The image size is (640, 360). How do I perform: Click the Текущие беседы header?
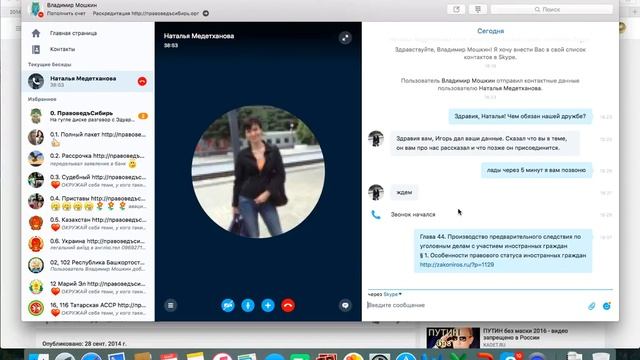(x=49, y=64)
